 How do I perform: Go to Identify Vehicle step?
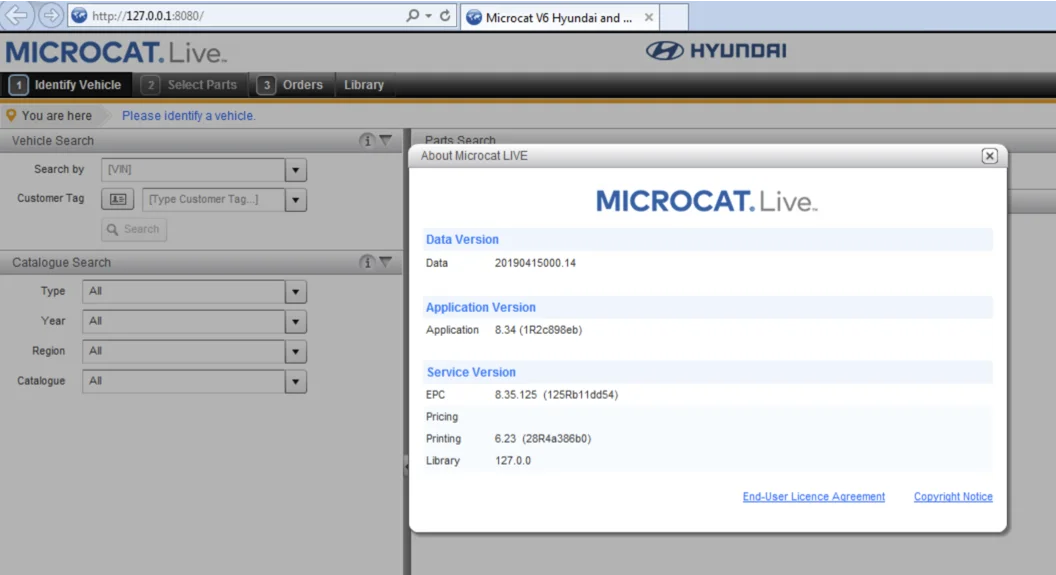click(x=65, y=85)
